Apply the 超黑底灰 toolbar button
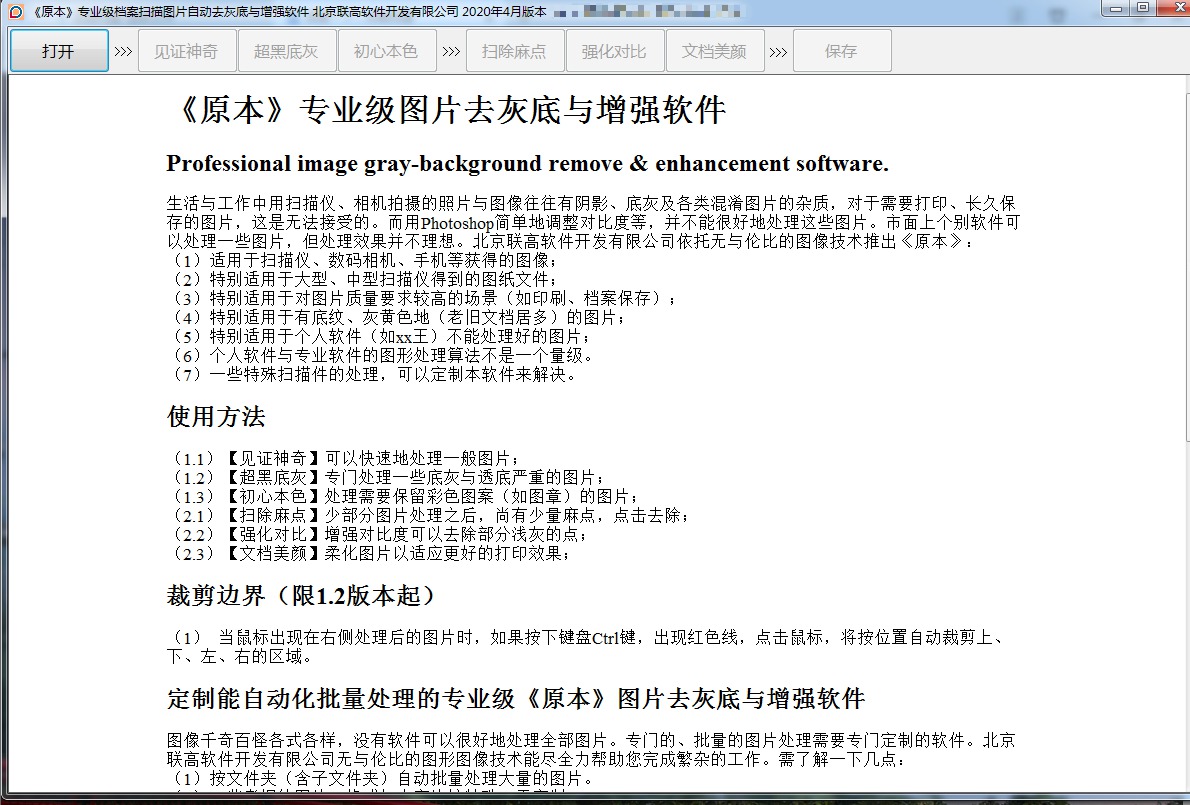Viewport: 1190px width, 805px height. tap(287, 51)
